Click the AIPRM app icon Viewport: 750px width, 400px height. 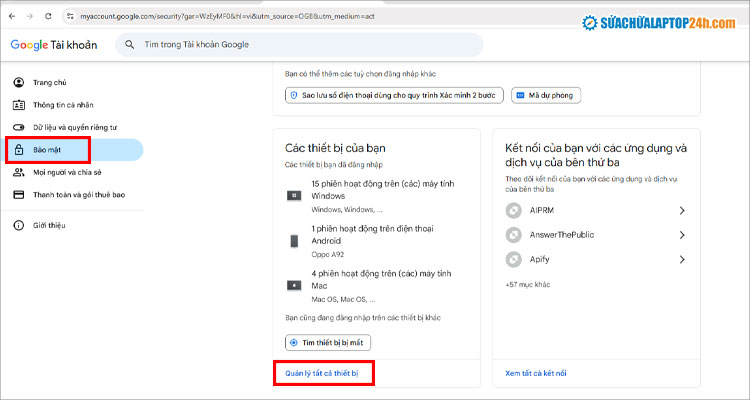click(x=514, y=210)
